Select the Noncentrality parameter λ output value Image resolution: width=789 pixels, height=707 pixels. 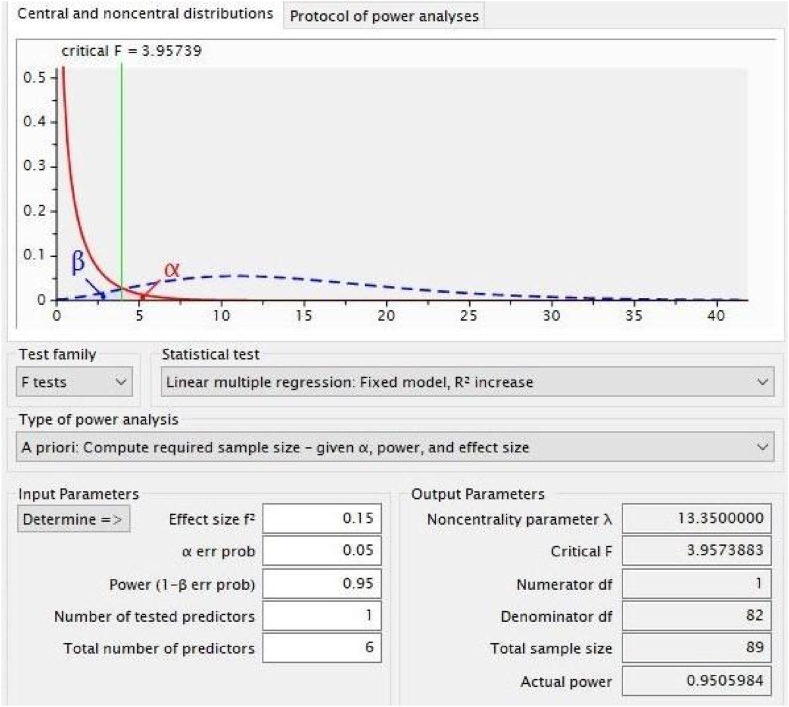pyautogui.click(x=696, y=518)
